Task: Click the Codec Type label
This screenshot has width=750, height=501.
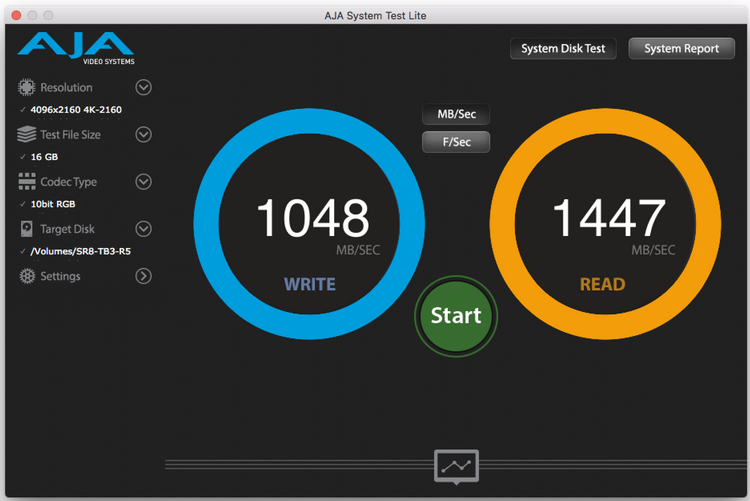Action: [68, 182]
